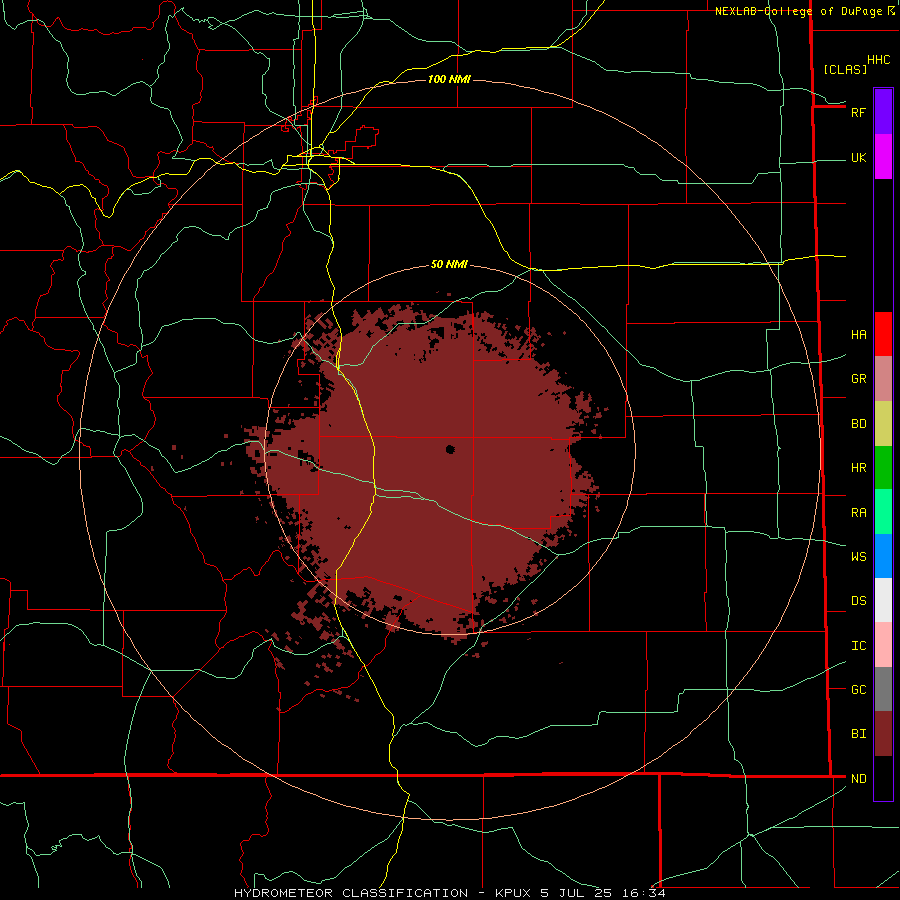Select the white DS dry snow swatch
Screen dimensions: 900x900
883,600
